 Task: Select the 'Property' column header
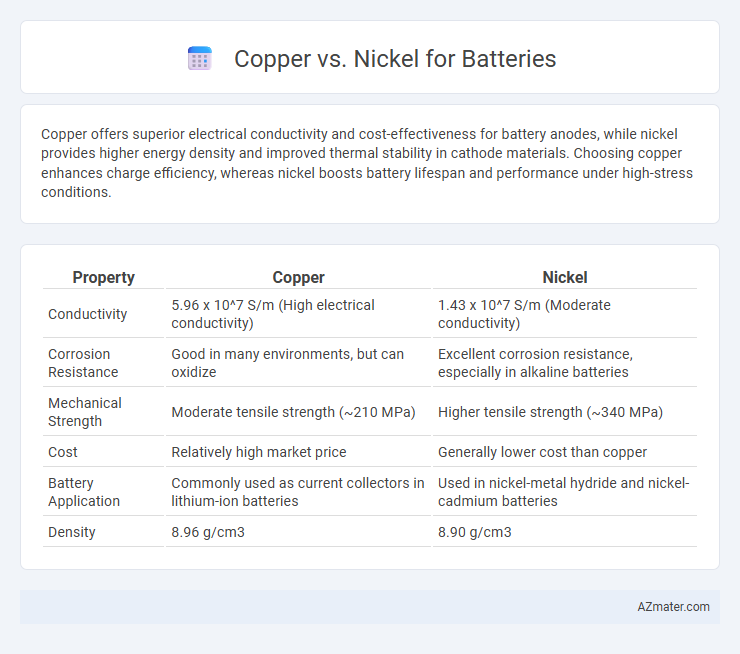pyautogui.click(x=103, y=277)
